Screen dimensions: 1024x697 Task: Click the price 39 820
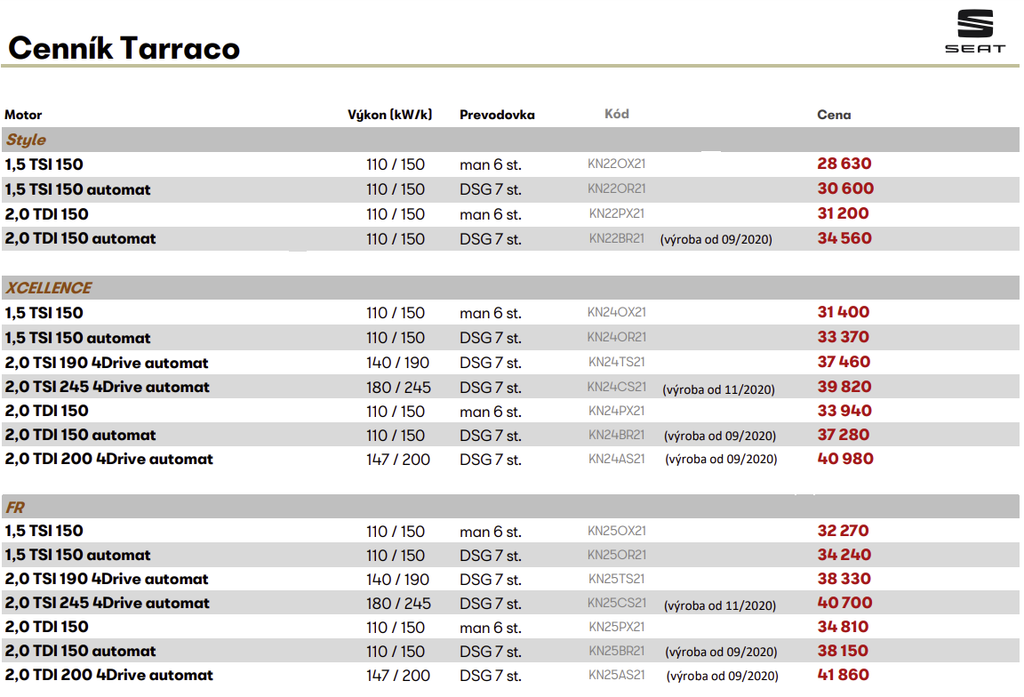click(x=844, y=387)
